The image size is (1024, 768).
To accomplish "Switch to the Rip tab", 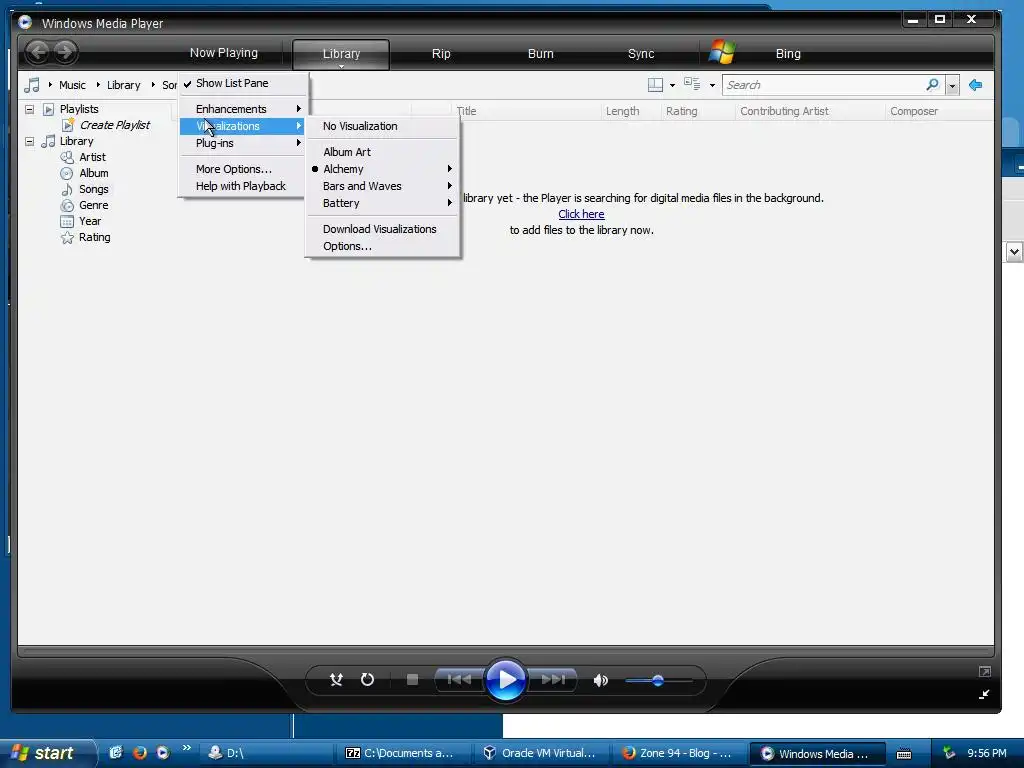I will (x=441, y=54).
